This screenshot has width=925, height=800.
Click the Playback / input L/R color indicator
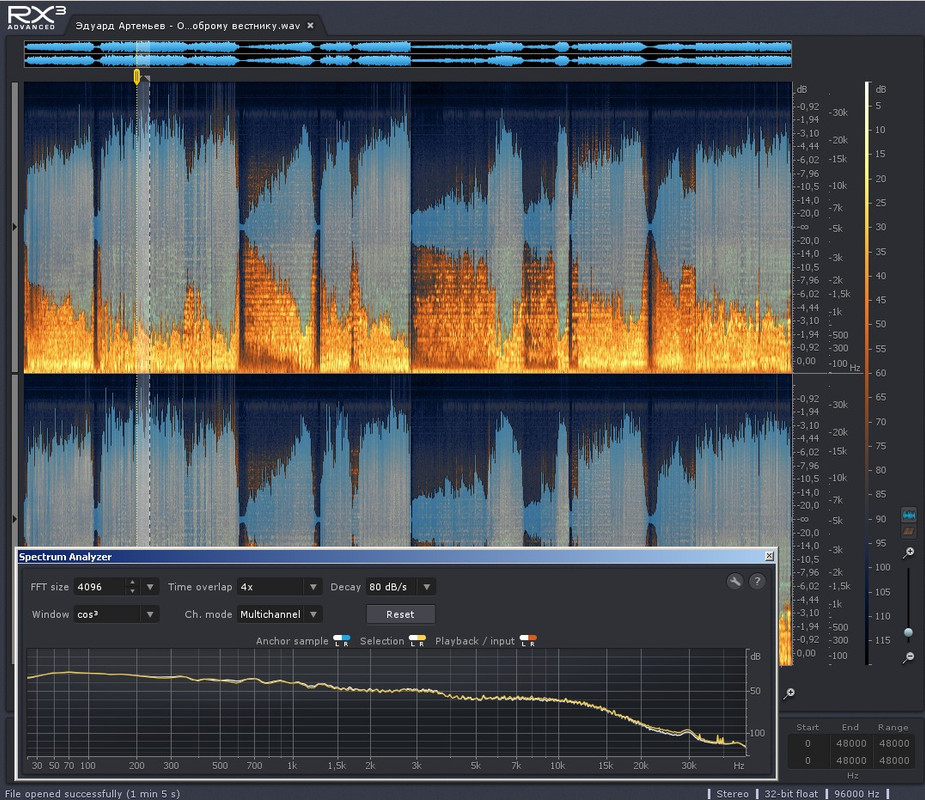click(528, 640)
